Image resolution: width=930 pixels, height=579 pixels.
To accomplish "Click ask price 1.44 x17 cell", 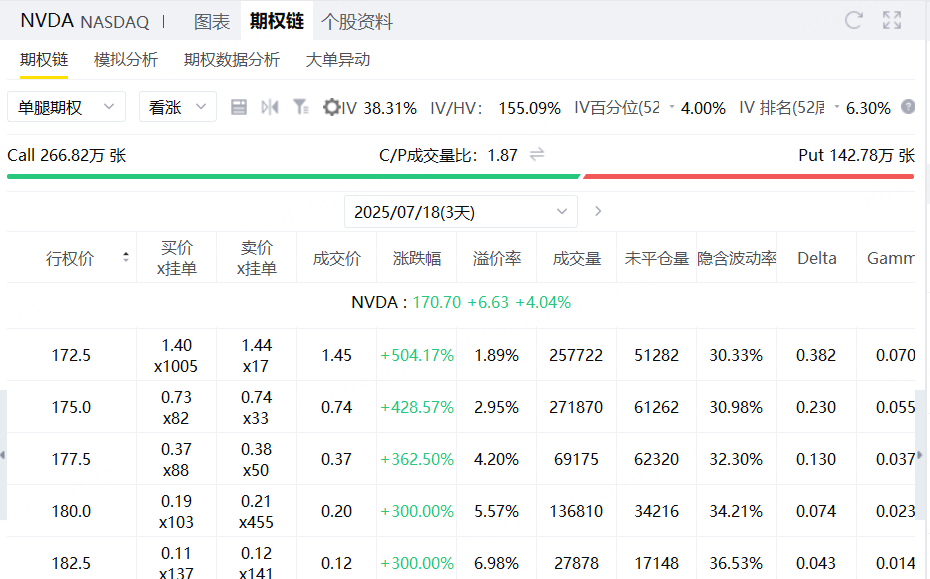I will [256, 355].
